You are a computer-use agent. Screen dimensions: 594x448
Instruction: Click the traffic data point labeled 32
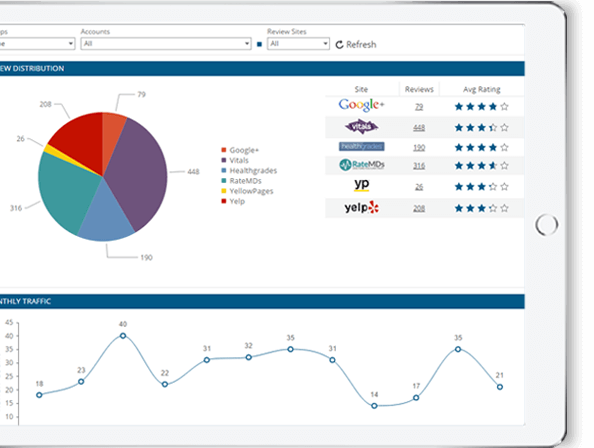coord(249,357)
